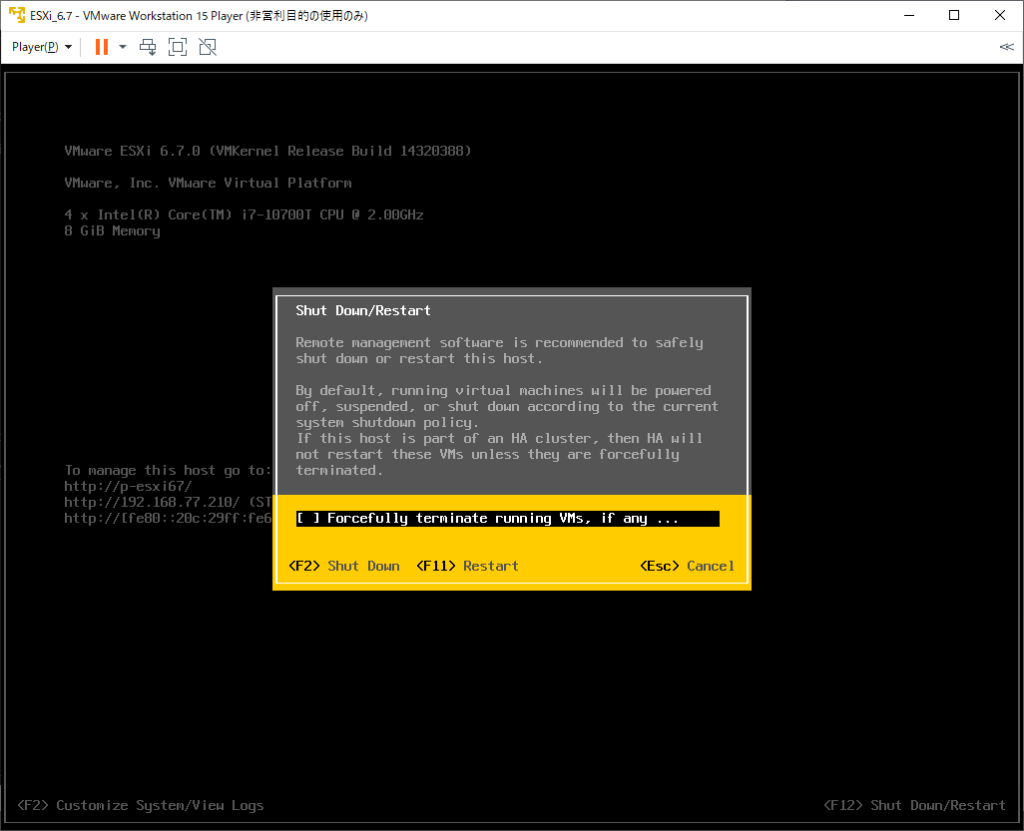
Task: Minimize the VMware Player window
Action: pos(909,16)
